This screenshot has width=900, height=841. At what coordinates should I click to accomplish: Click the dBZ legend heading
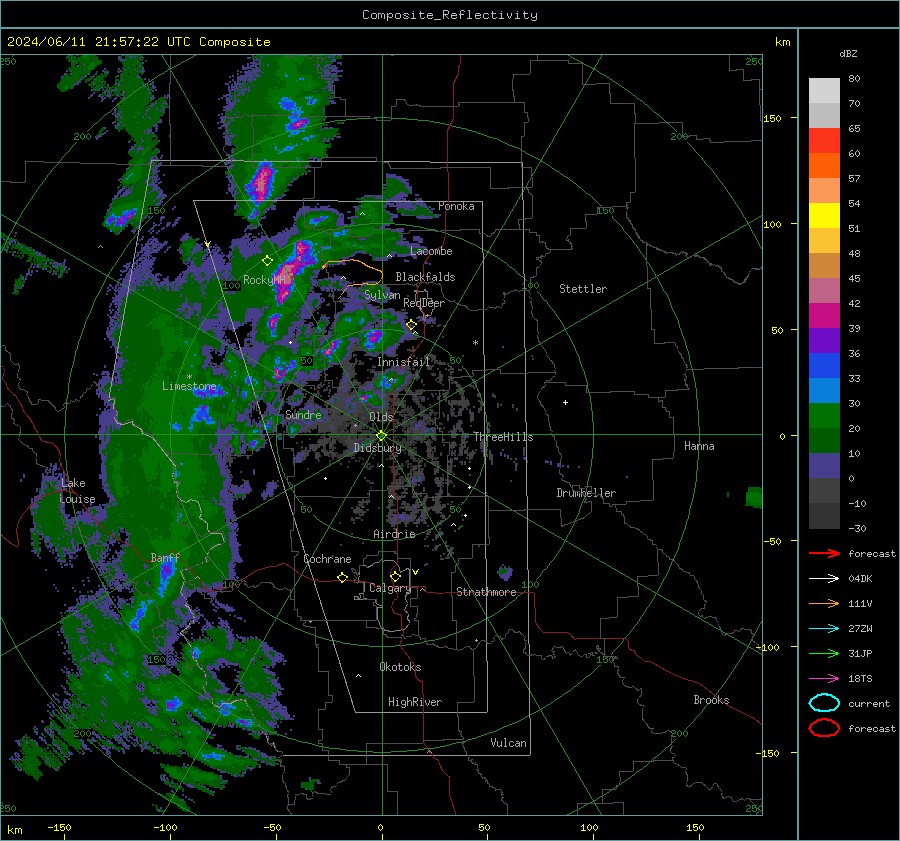pyautogui.click(x=848, y=53)
